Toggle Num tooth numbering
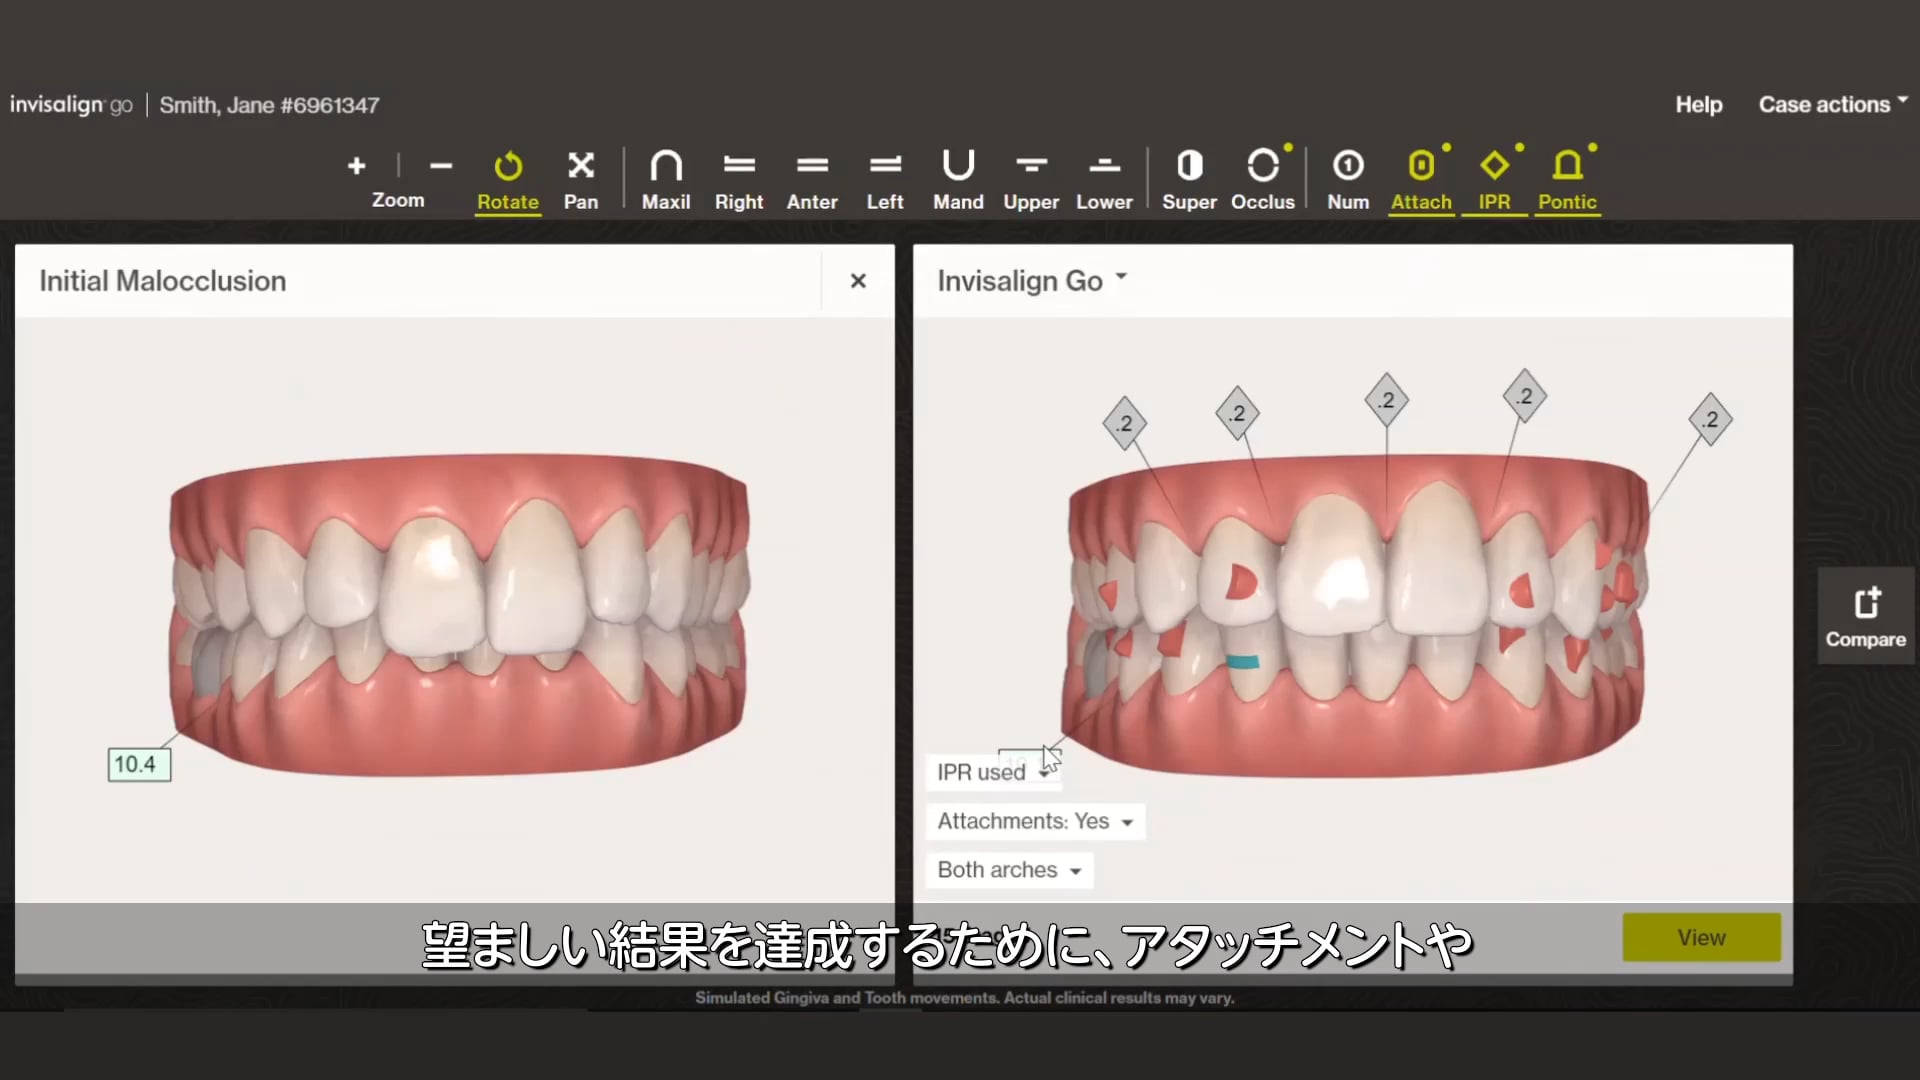Viewport: 1920px width, 1080px height. coord(1348,180)
